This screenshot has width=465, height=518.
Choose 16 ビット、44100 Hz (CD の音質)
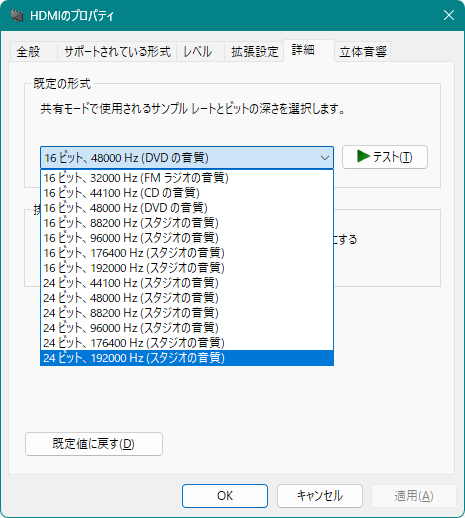tap(187, 193)
